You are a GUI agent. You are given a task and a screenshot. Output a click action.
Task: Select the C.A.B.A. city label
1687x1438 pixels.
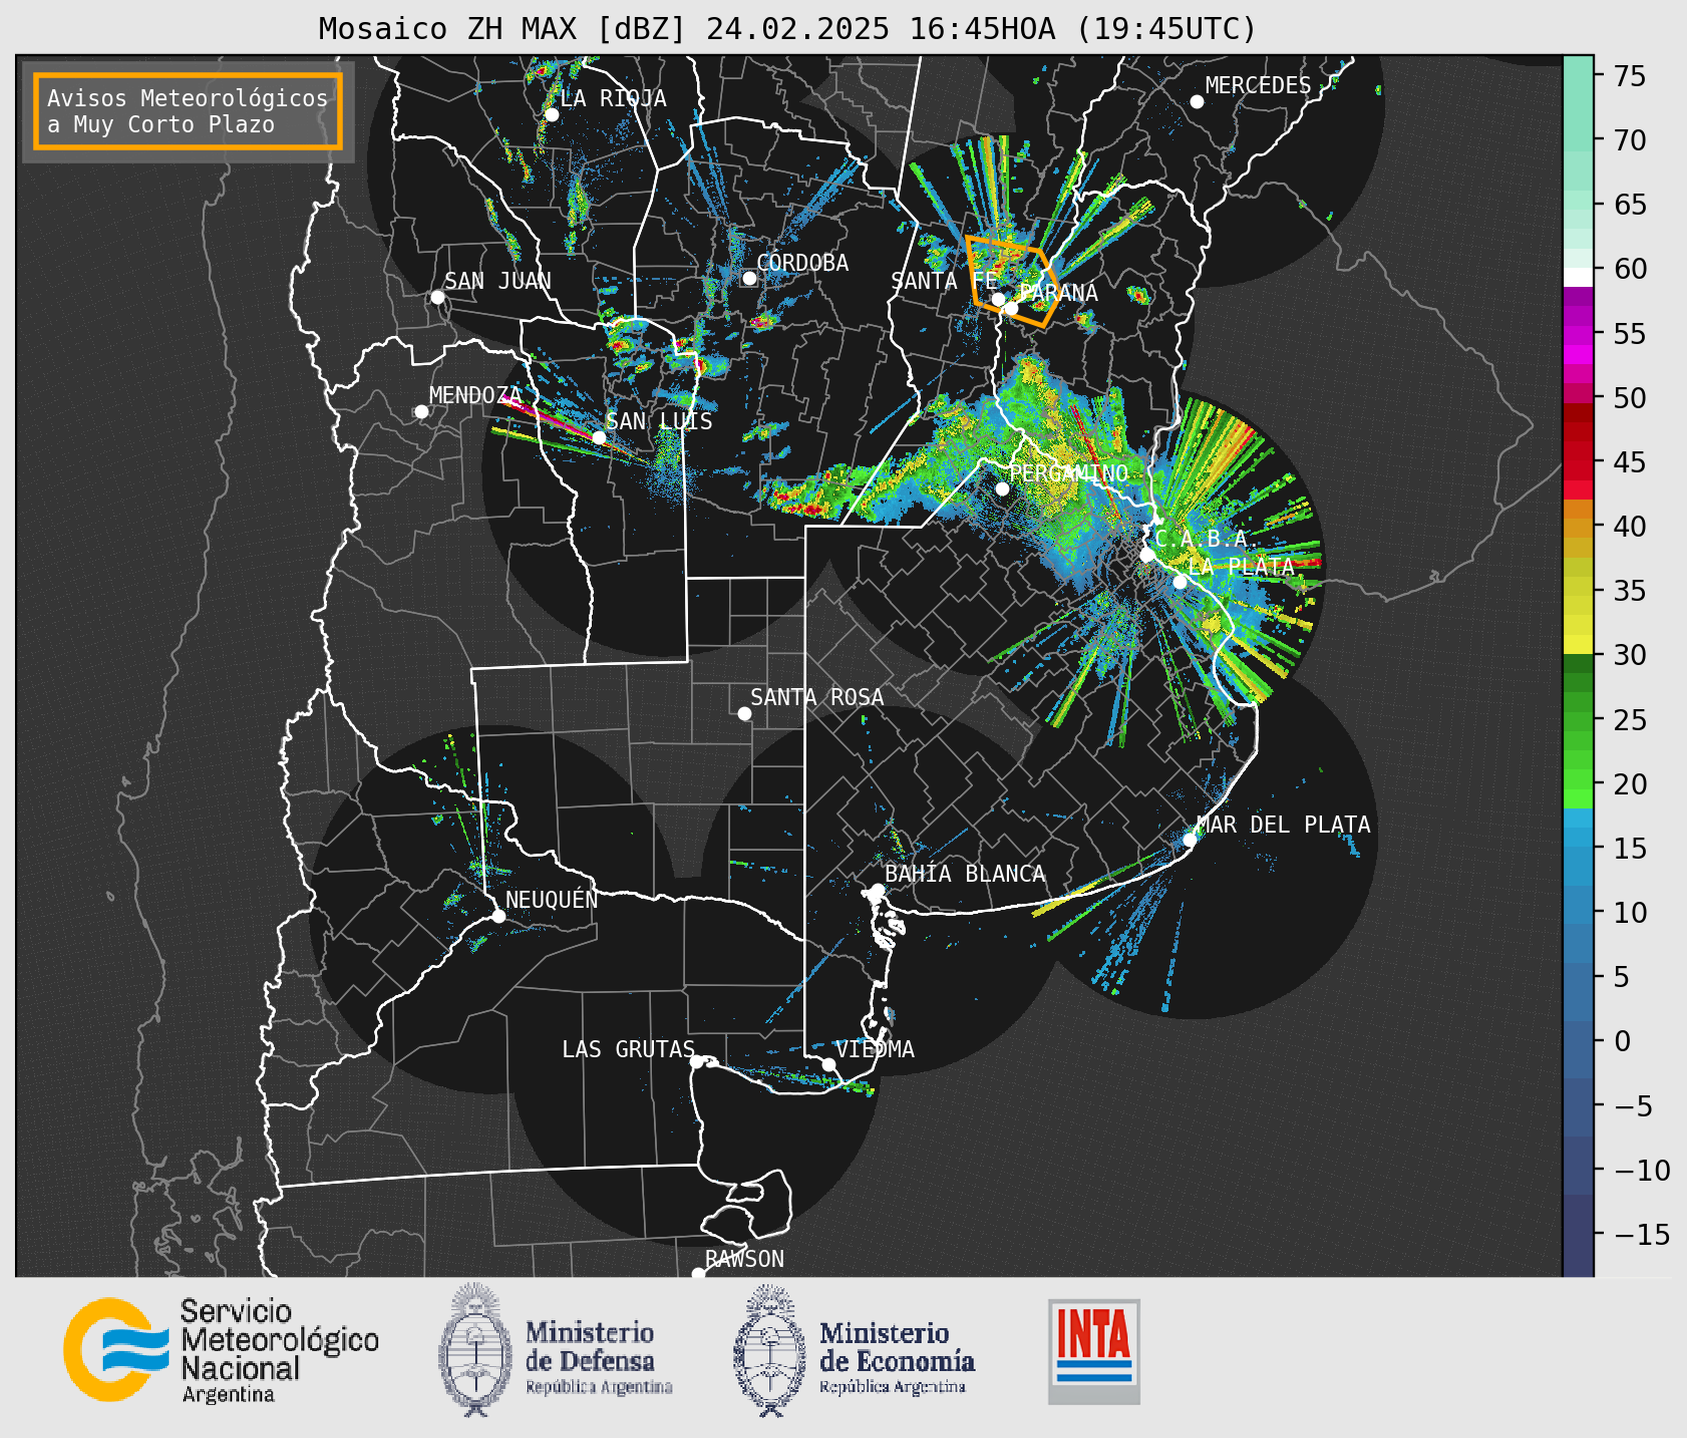(1207, 539)
